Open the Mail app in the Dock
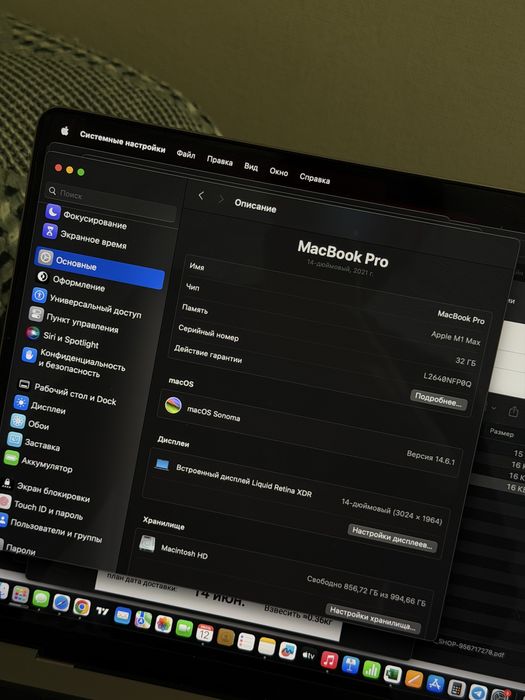The height and width of the screenshot is (700, 525). point(122,616)
